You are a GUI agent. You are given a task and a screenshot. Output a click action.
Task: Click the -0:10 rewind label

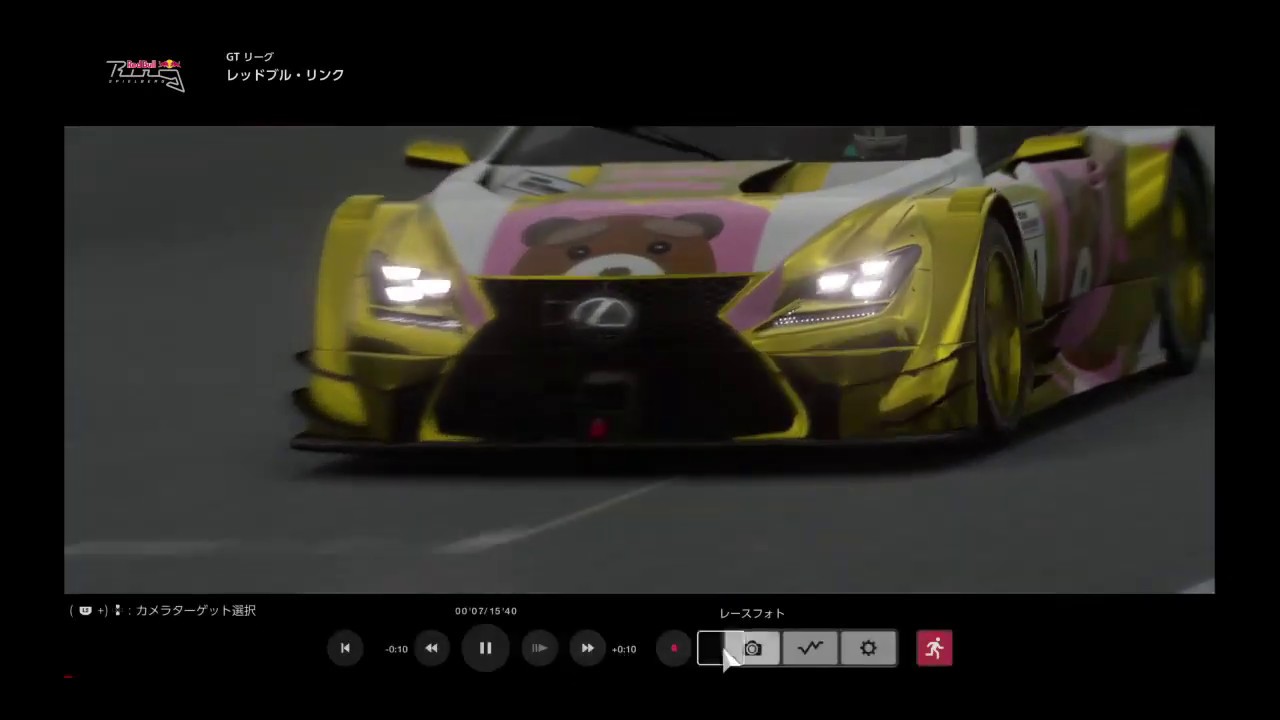coord(396,649)
